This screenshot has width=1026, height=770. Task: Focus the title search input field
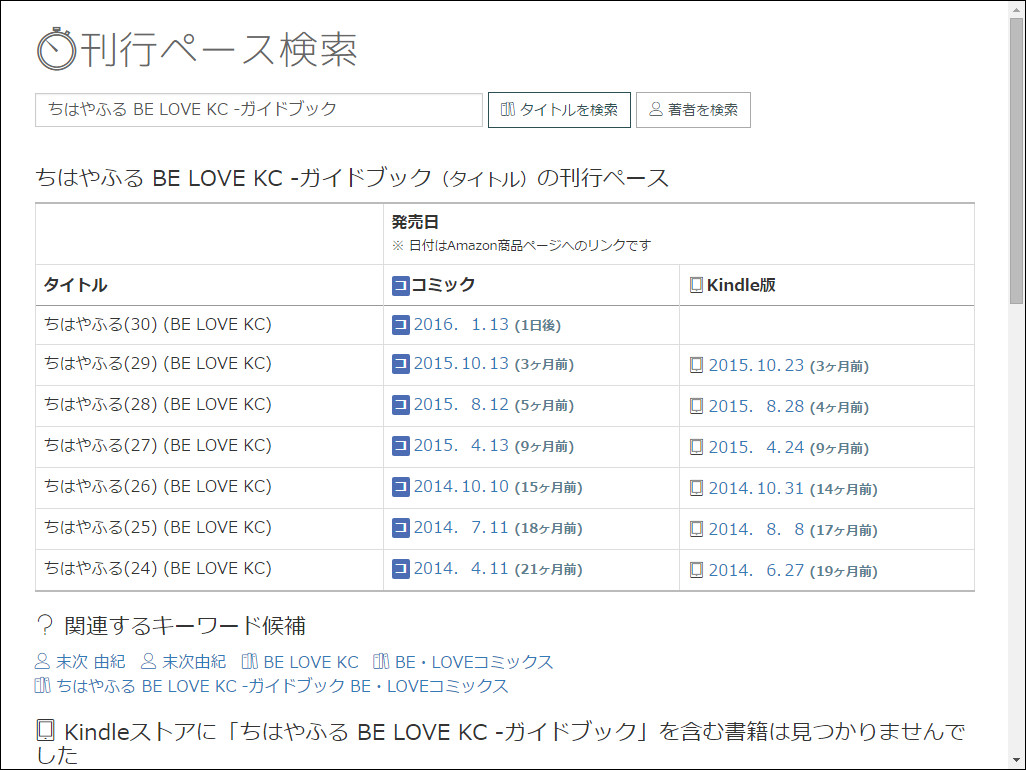(258, 109)
